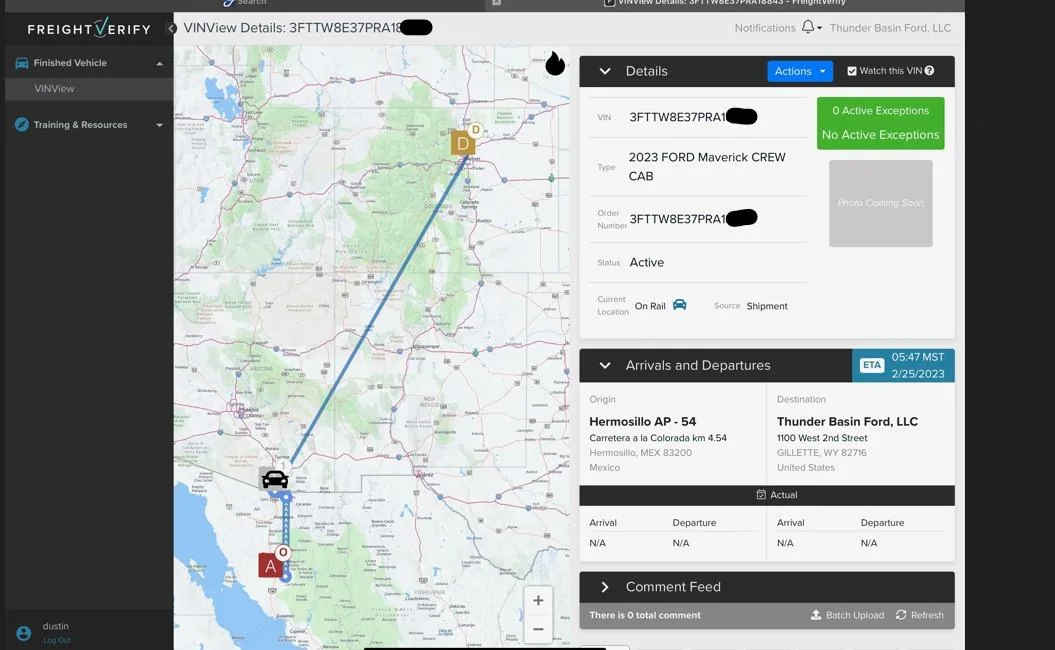Click the Actual calendar icon
The width and height of the screenshot is (1055, 650).
point(761,495)
